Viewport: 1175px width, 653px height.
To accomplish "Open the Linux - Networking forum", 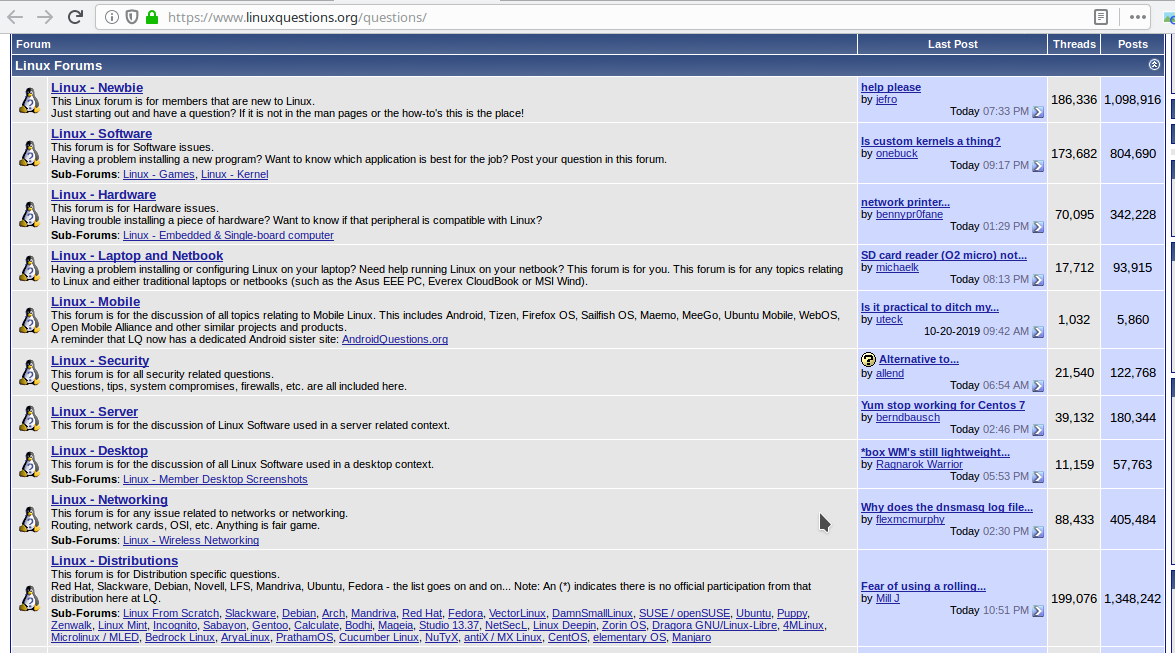I will [109, 499].
